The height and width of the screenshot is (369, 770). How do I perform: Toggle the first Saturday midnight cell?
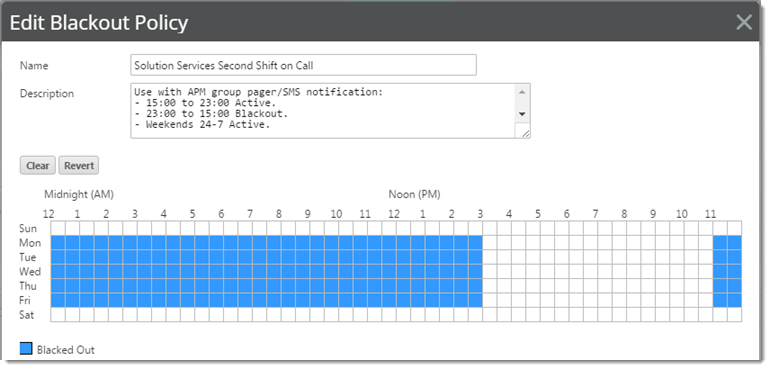pyautogui.click(x=58, y=314)
